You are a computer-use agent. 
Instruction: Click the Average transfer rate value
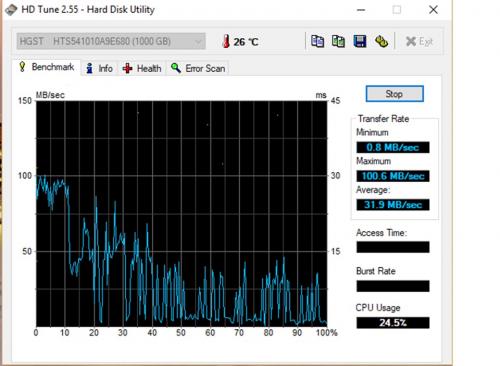point(393,205)
